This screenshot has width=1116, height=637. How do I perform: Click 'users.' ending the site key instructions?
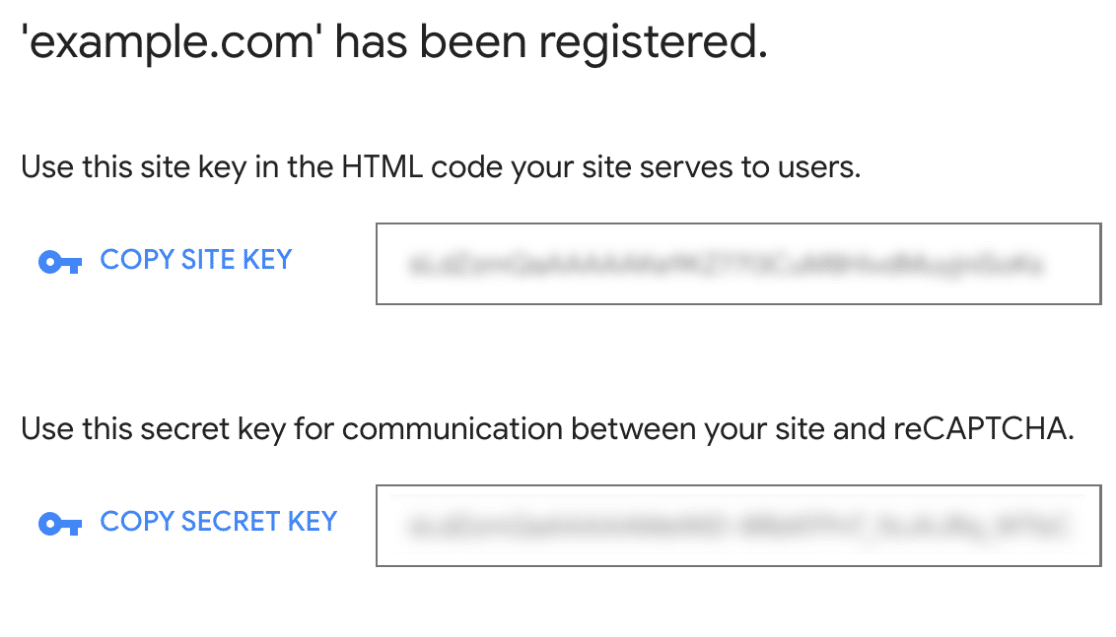click(x=817, y=167)
